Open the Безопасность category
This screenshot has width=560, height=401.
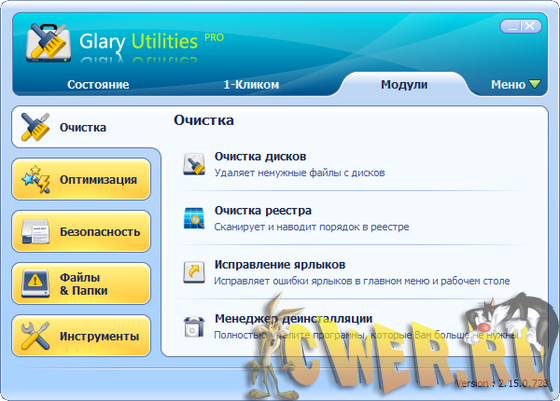[81, 231]
